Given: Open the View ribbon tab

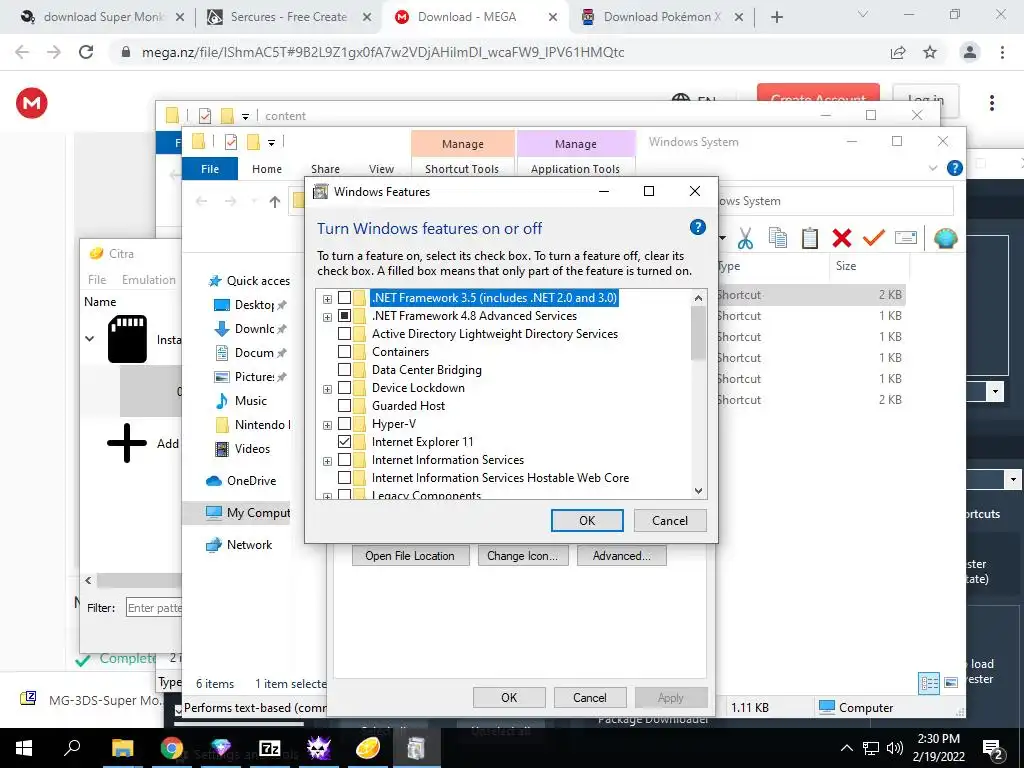Looking at the screenshot, I should coord(381,168).
